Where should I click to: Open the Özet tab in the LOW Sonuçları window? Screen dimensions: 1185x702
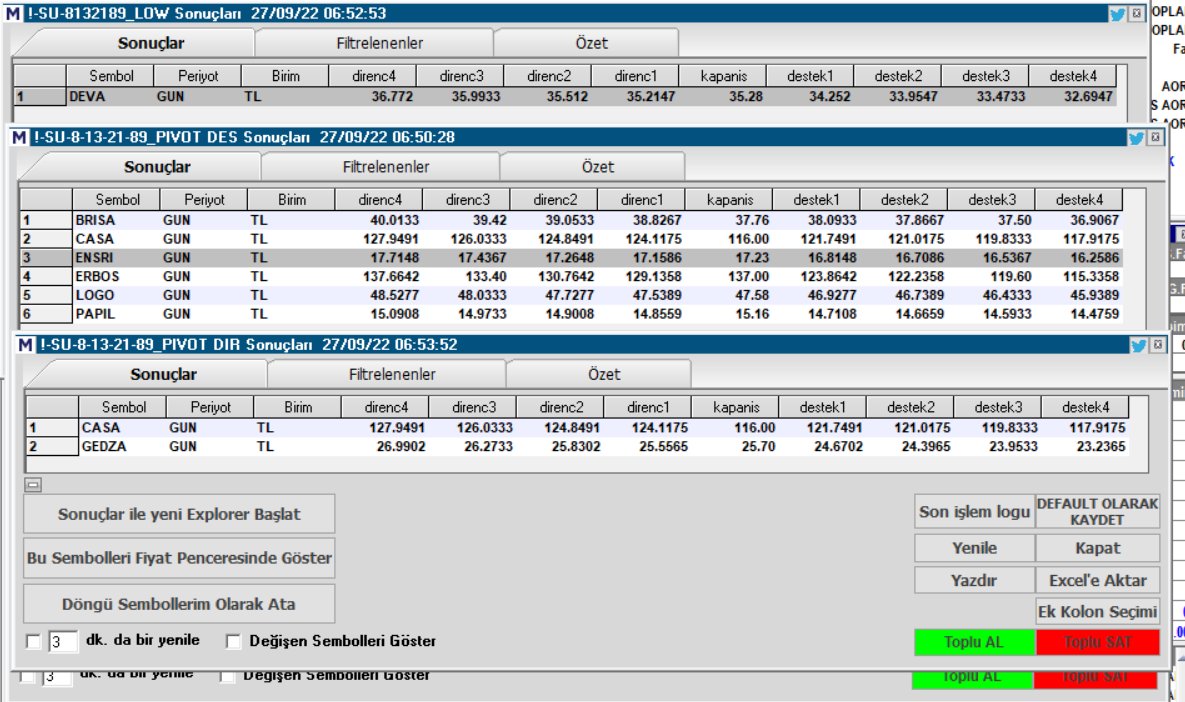[591, 43]
